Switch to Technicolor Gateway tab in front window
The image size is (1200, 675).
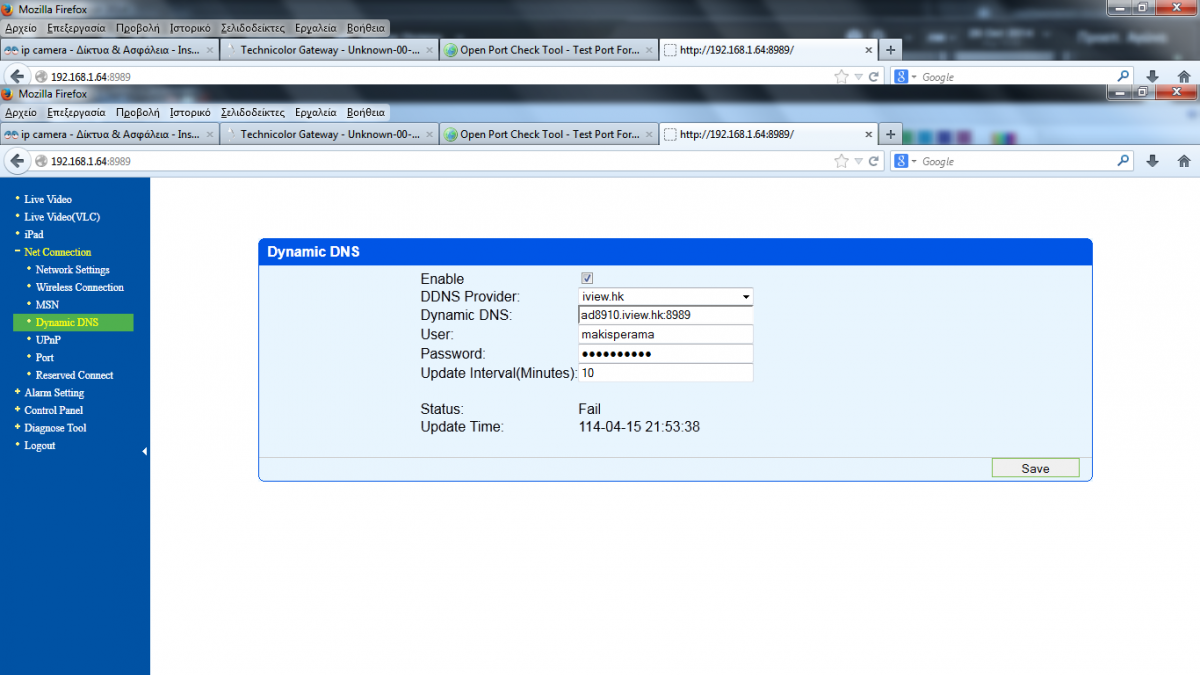tap(328, 134)
